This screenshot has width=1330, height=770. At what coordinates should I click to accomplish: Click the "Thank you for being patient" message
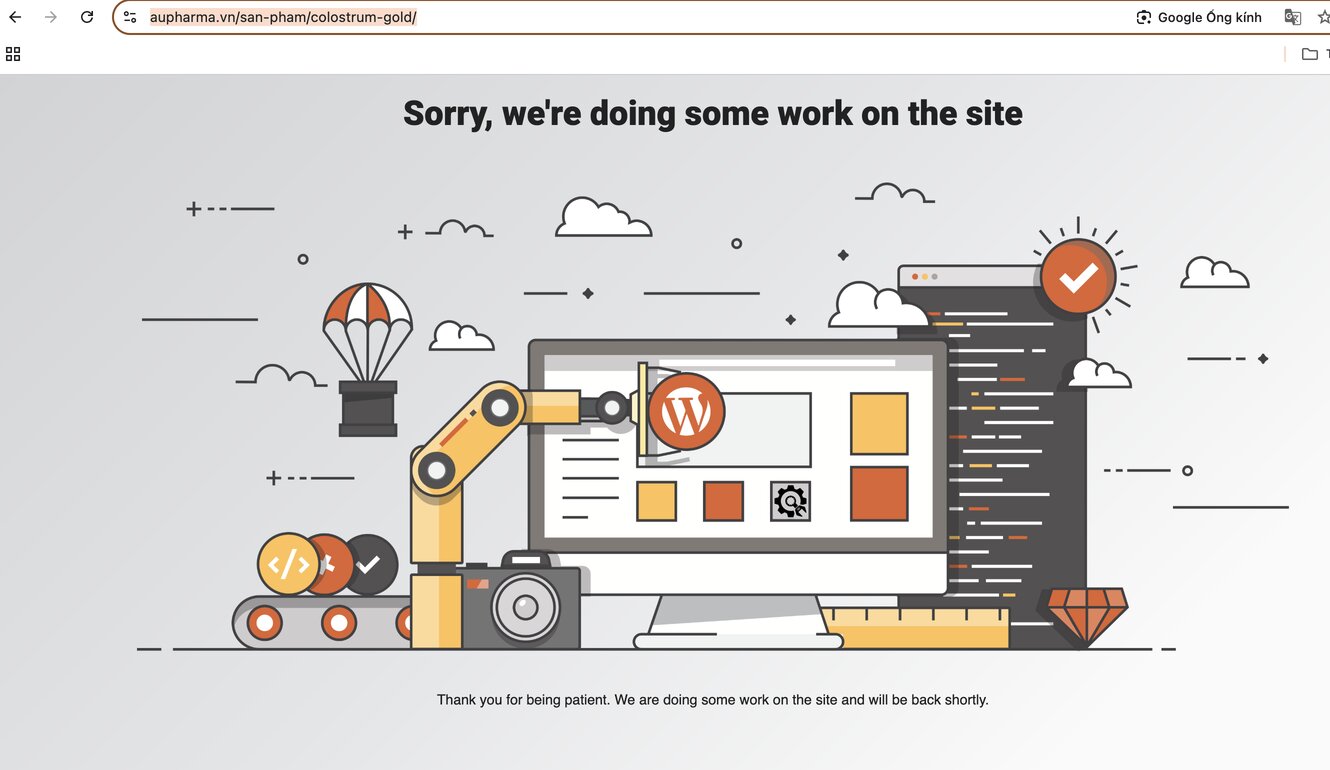[713, 700]
